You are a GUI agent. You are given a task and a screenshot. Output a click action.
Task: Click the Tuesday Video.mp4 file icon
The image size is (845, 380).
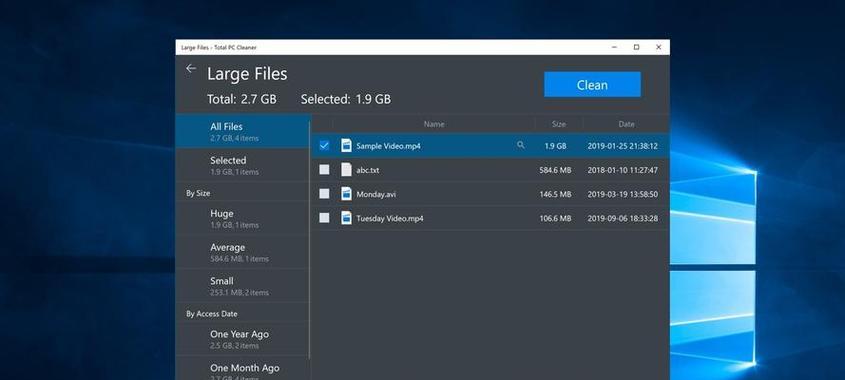[347, 218]
